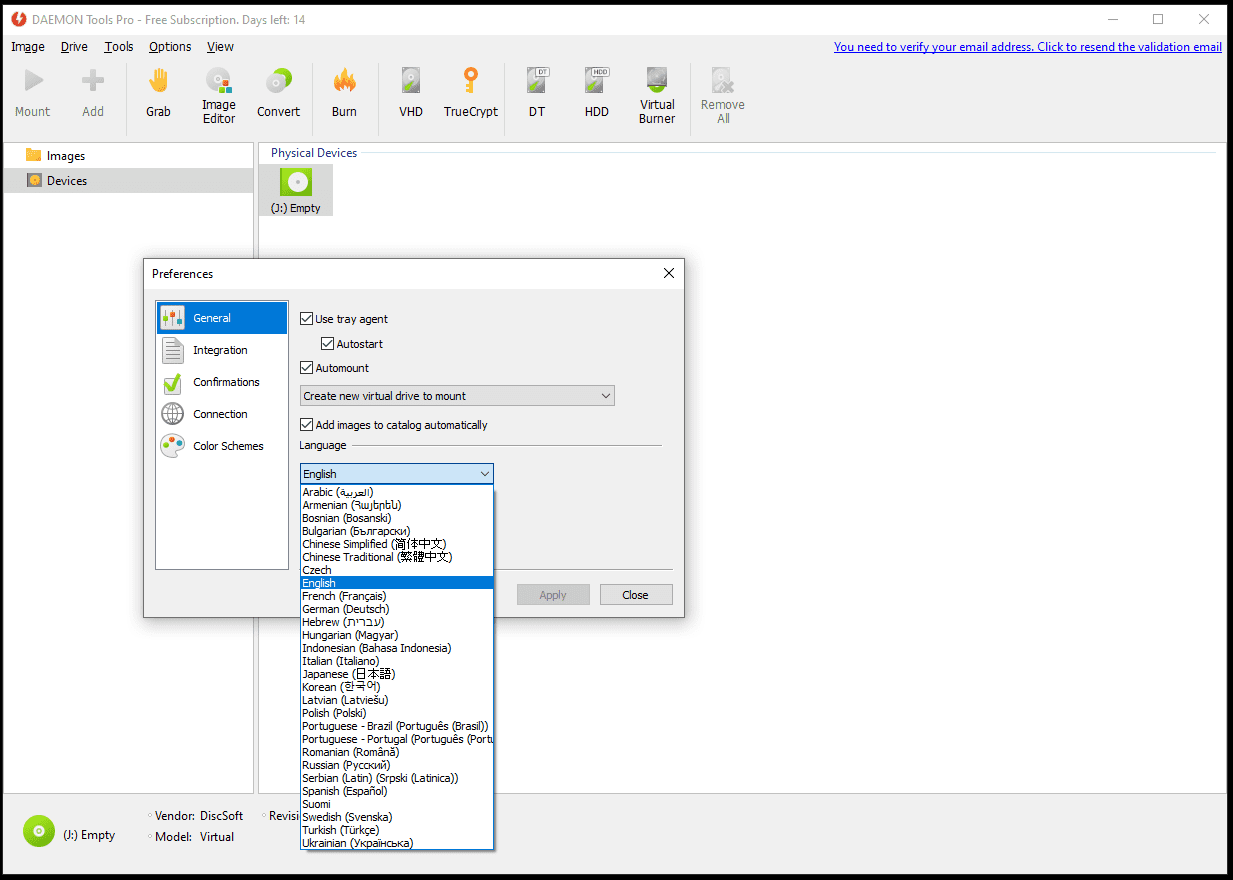
Task: Open the Create new virtual drive dropdown
Action: [457, 396]
